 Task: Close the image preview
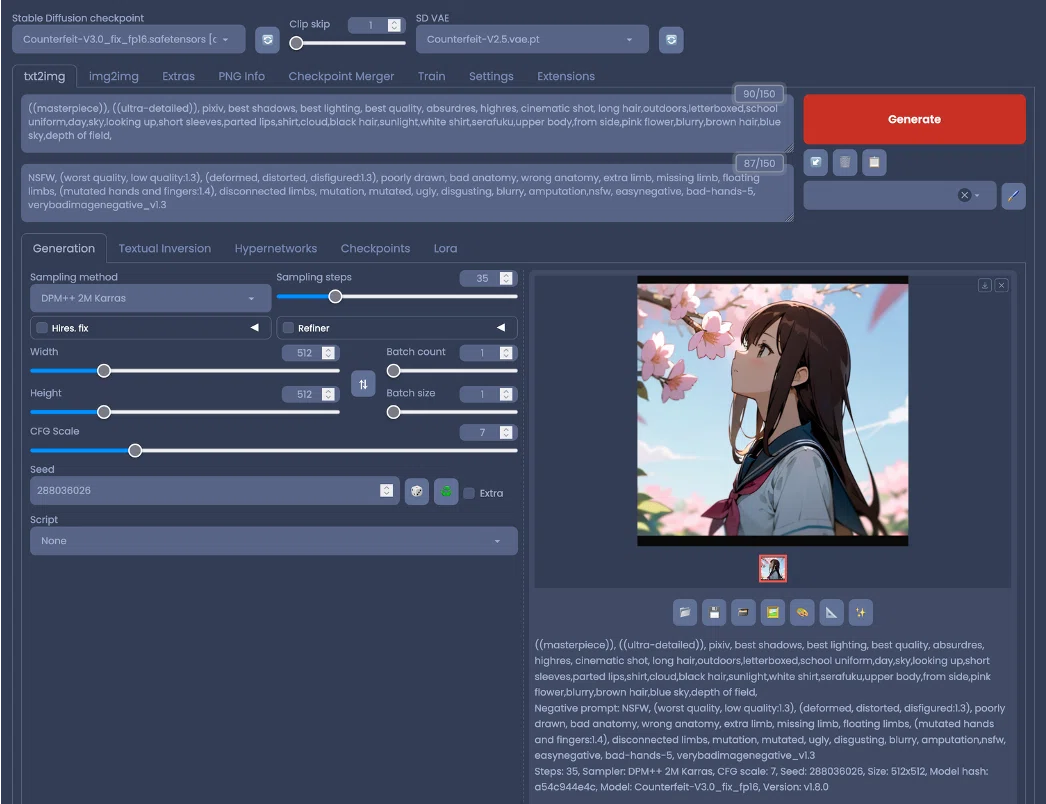coord(1001,286)
